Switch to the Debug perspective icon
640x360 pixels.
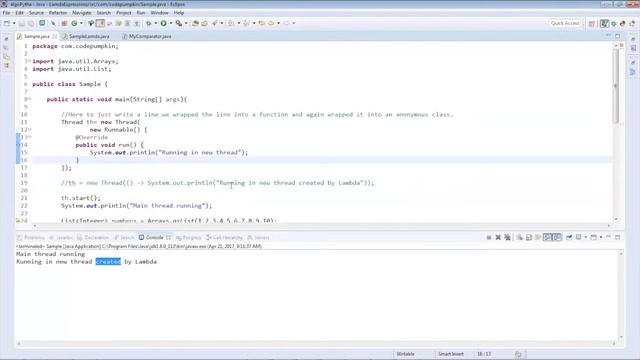(614, 24)
